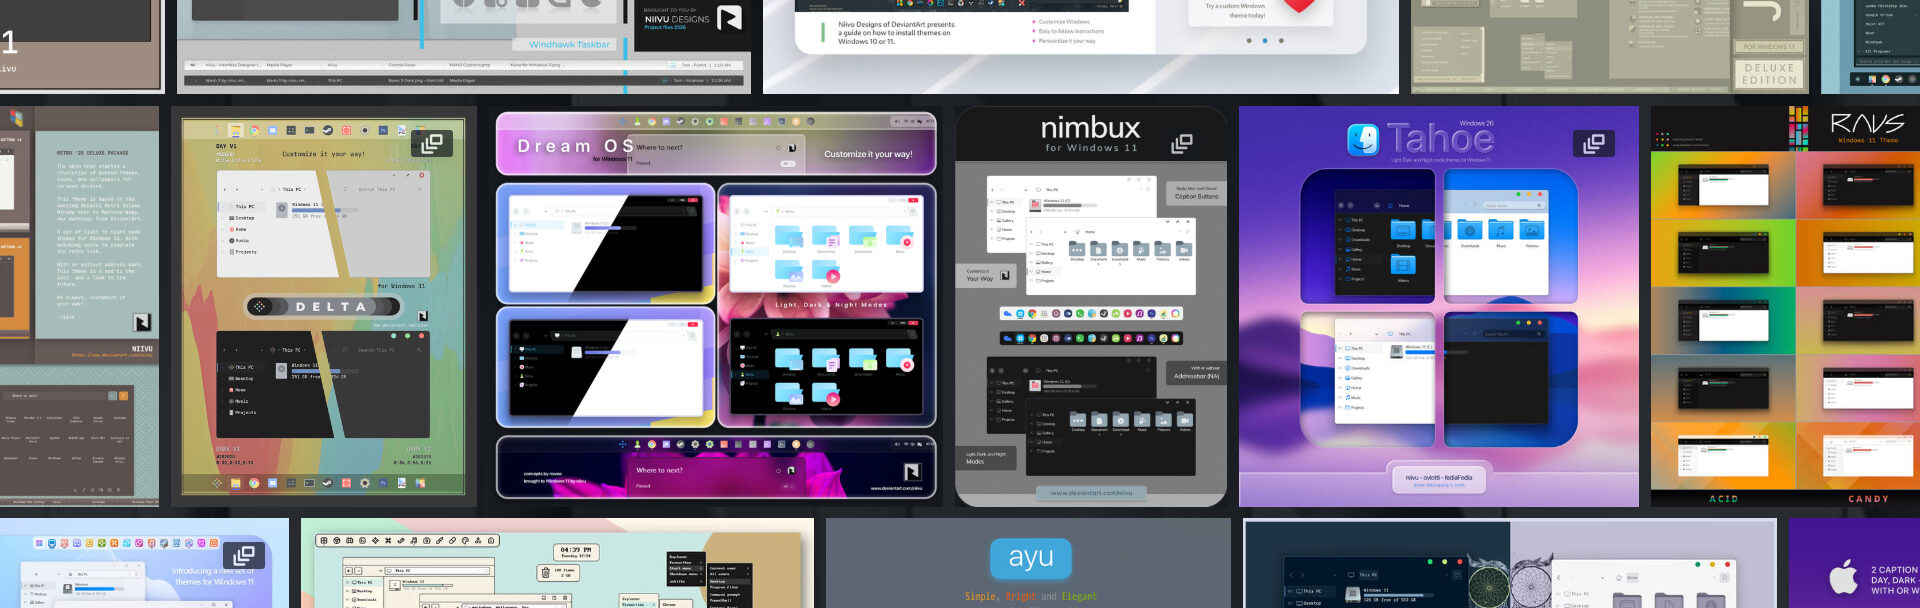Click the white Apple logo on purple thumbnail
1920x608 pixels.
(1843, 578)
